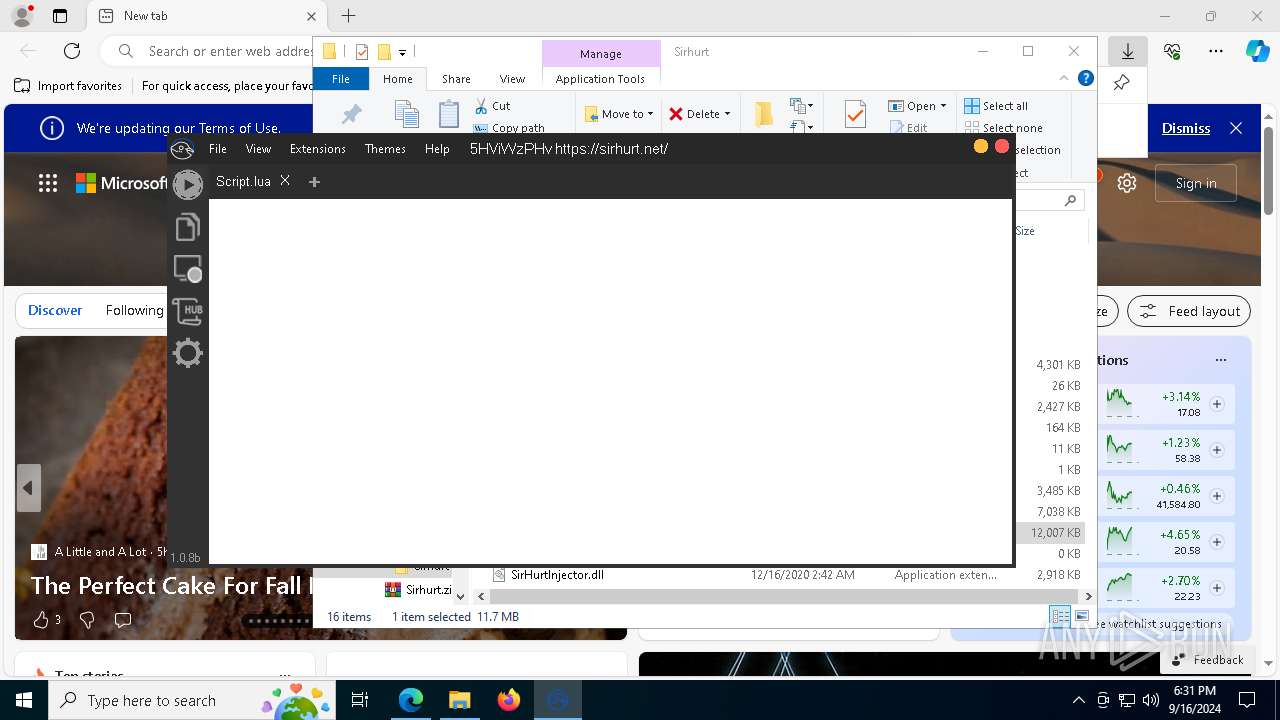Open the Application Tools tab in Explorer
Image resolution: width=1280 pixels, height=720 pixels.
[600, 79]
